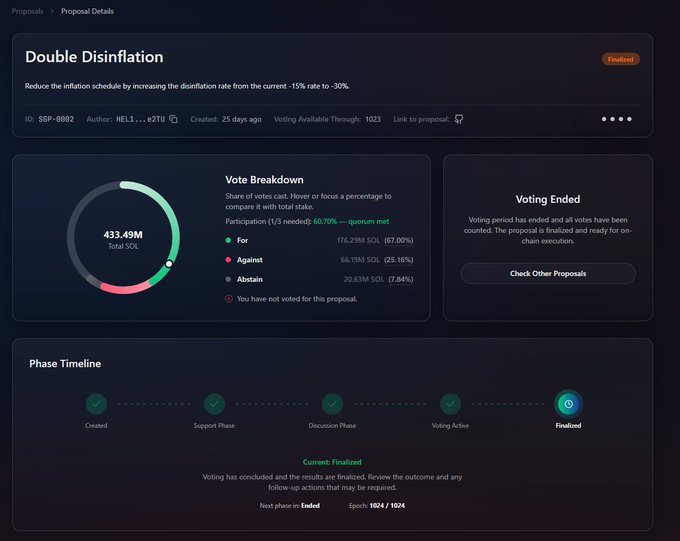Focus the Against 25.16% percentage

[399, 260]
